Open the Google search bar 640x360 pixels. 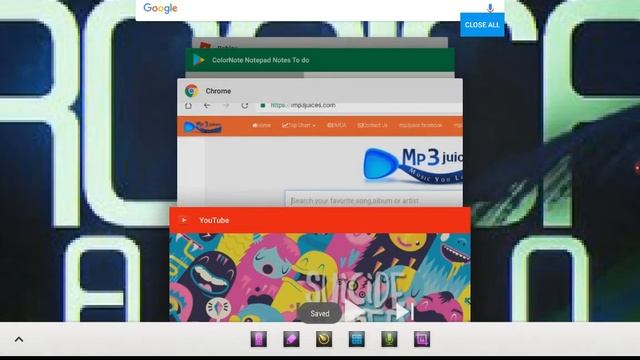(320, 9)
